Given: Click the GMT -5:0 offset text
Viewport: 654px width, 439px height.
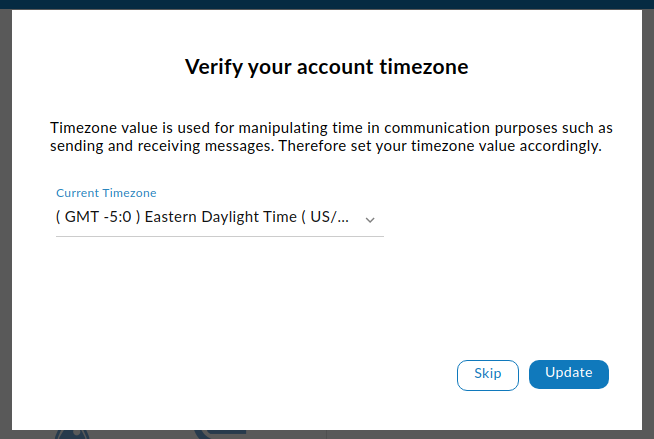Looking at the screenshot, I should pos(98,217).
